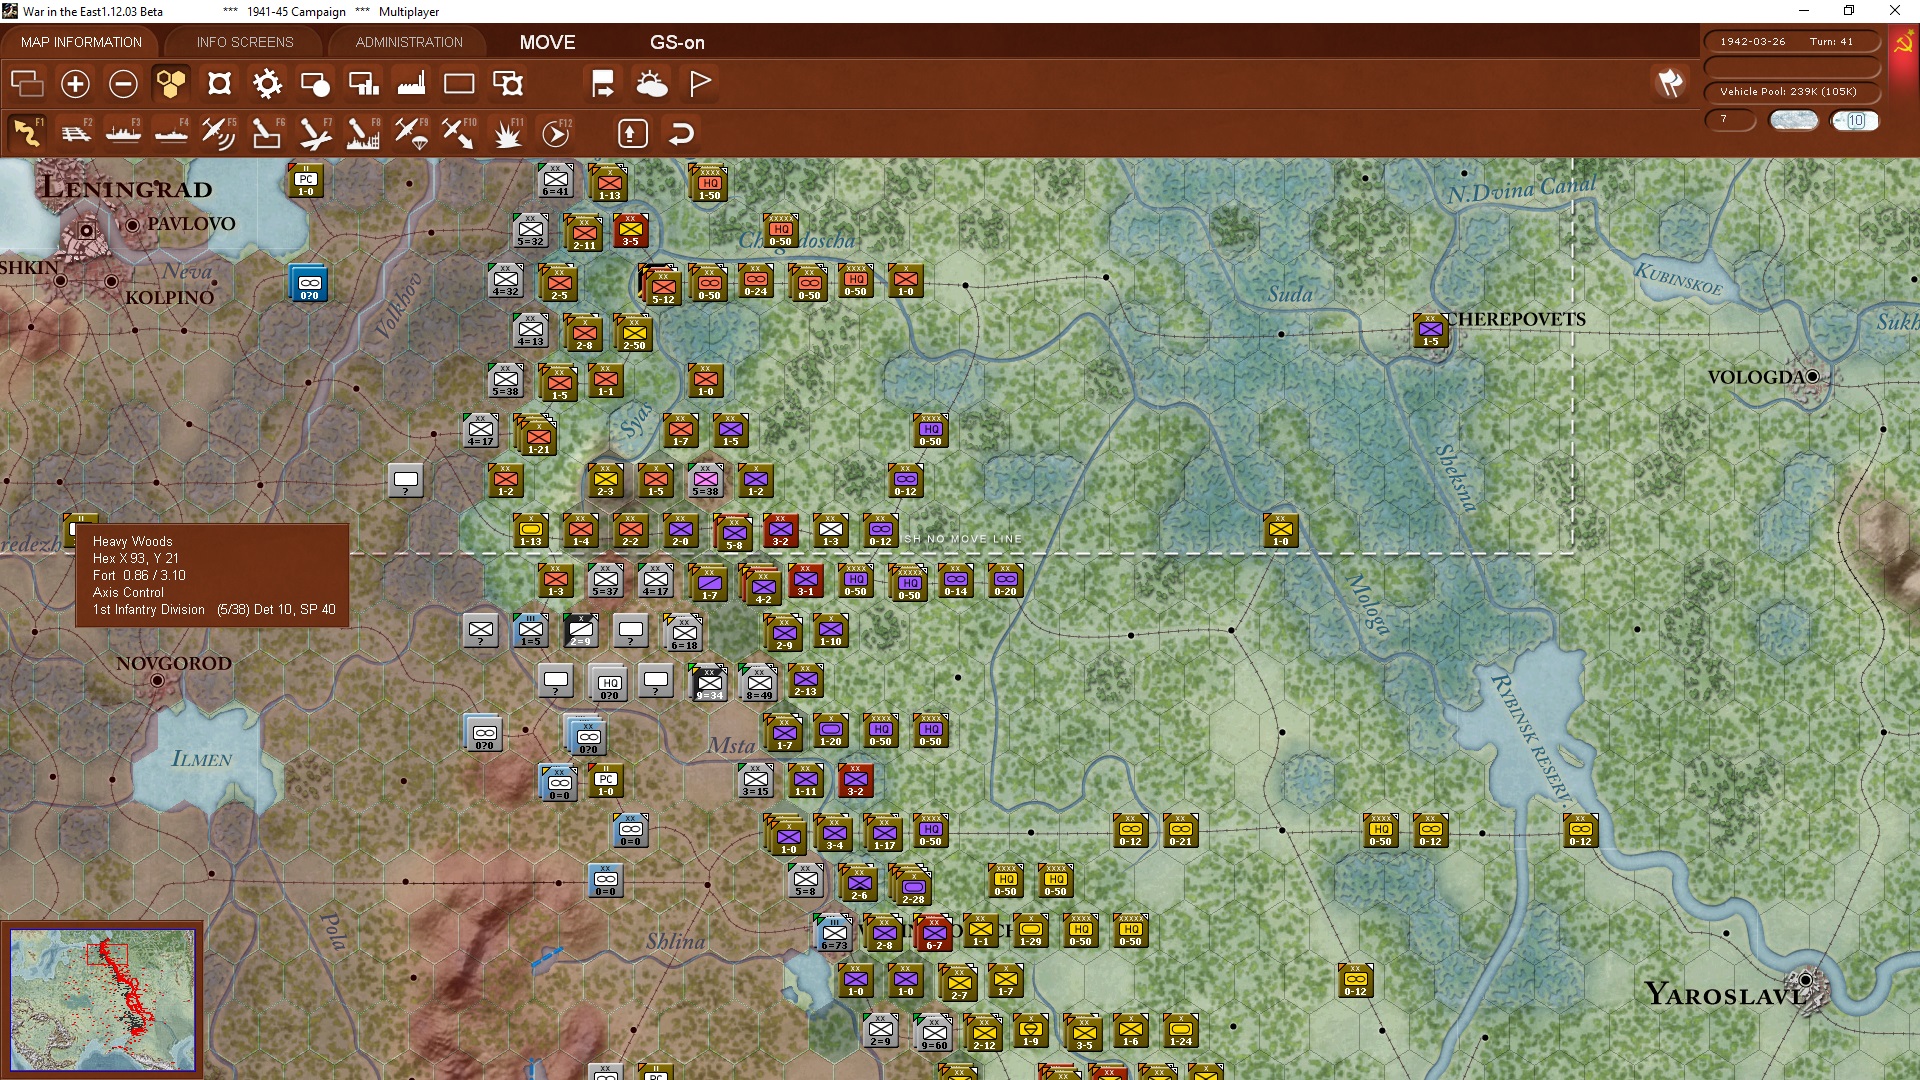Viewport: 1920px width, 1080px height.
Task: Click the minimap thumbnail of the front
Action: click(103, 999)
